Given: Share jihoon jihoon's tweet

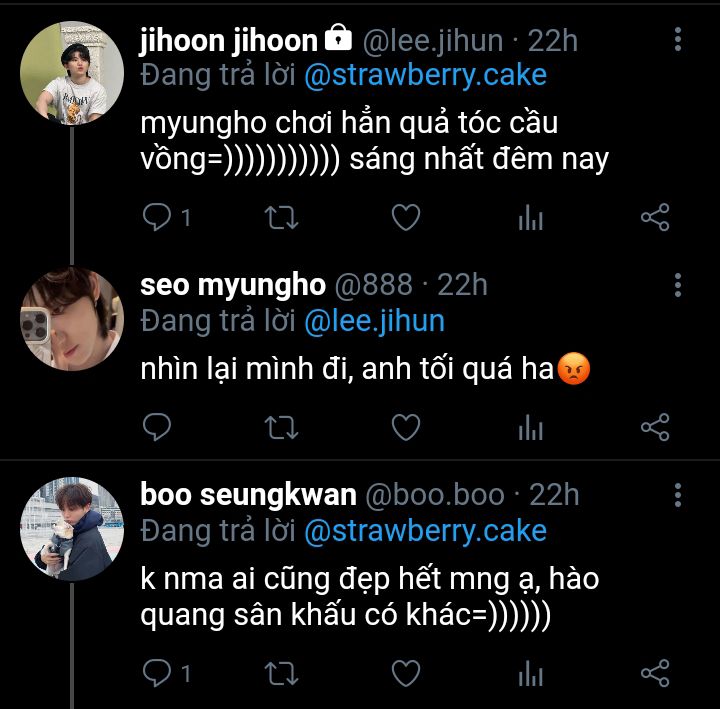Looking at the screenshot, I should click(x=654, y=217).
